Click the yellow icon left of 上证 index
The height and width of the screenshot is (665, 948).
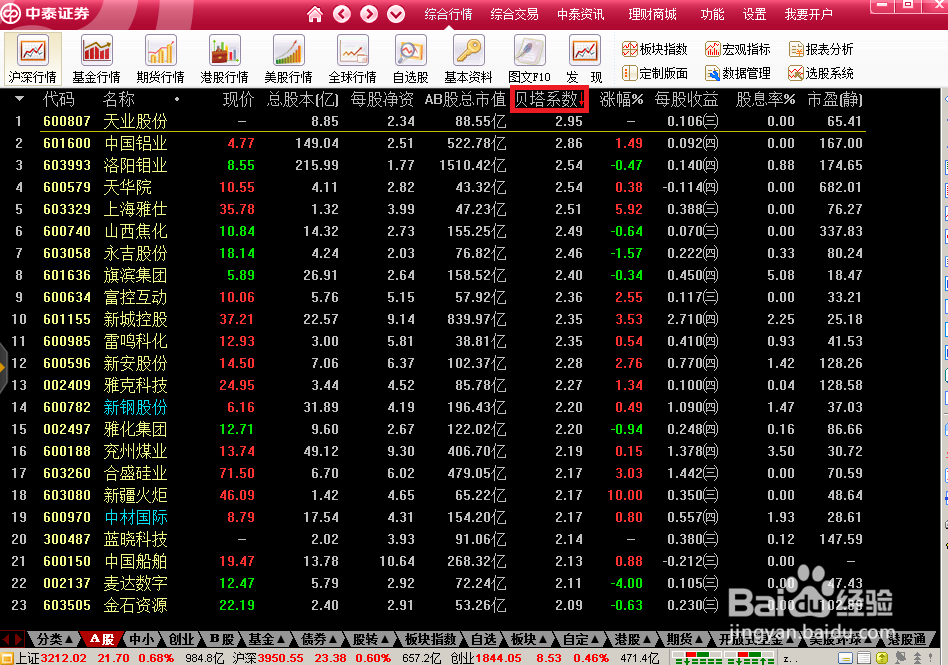(7, 658)
